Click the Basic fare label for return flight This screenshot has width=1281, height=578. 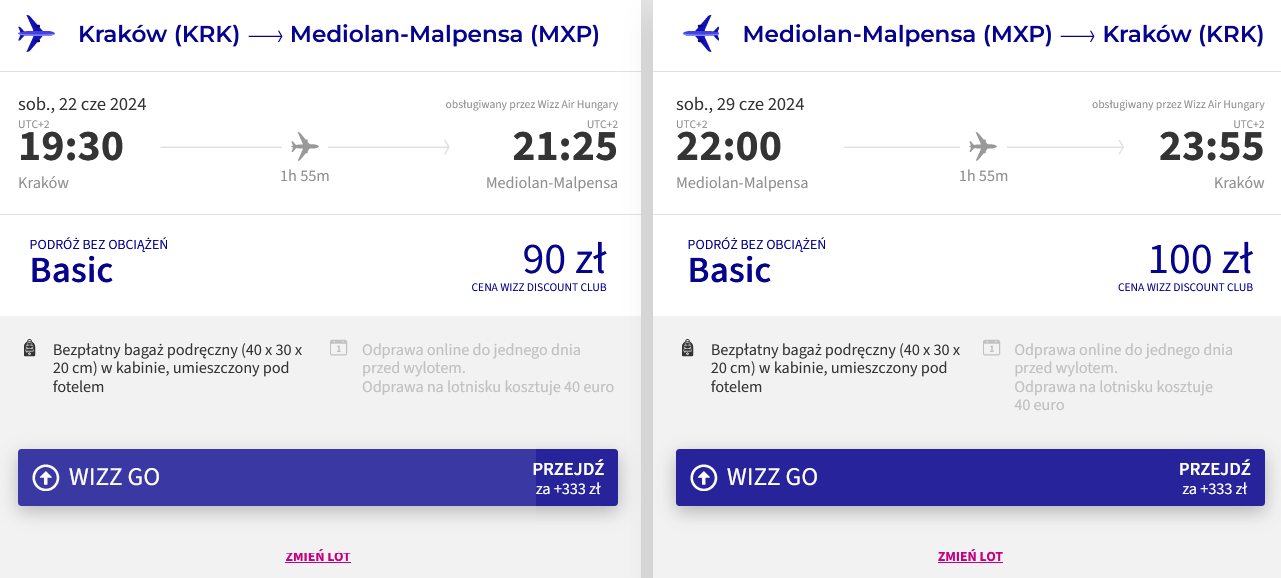tap(729, 270)
